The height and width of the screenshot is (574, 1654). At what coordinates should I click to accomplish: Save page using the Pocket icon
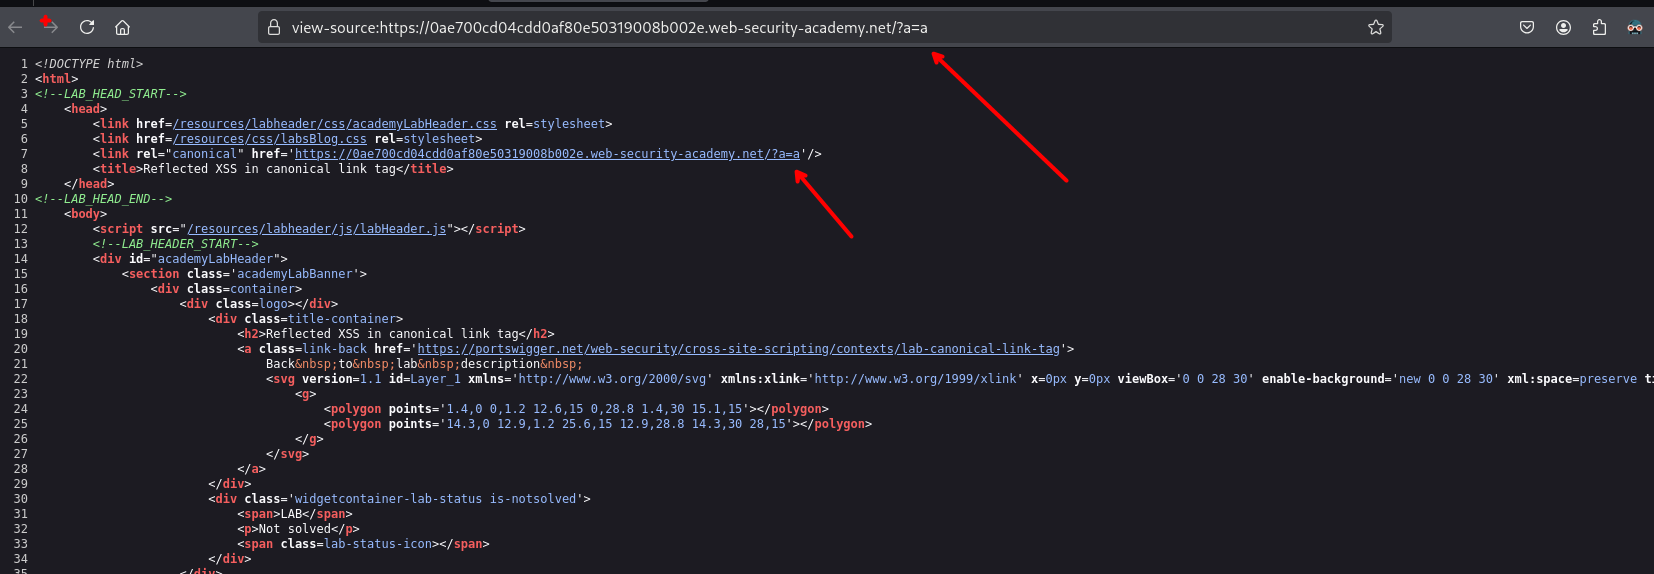click(1526, 28)
